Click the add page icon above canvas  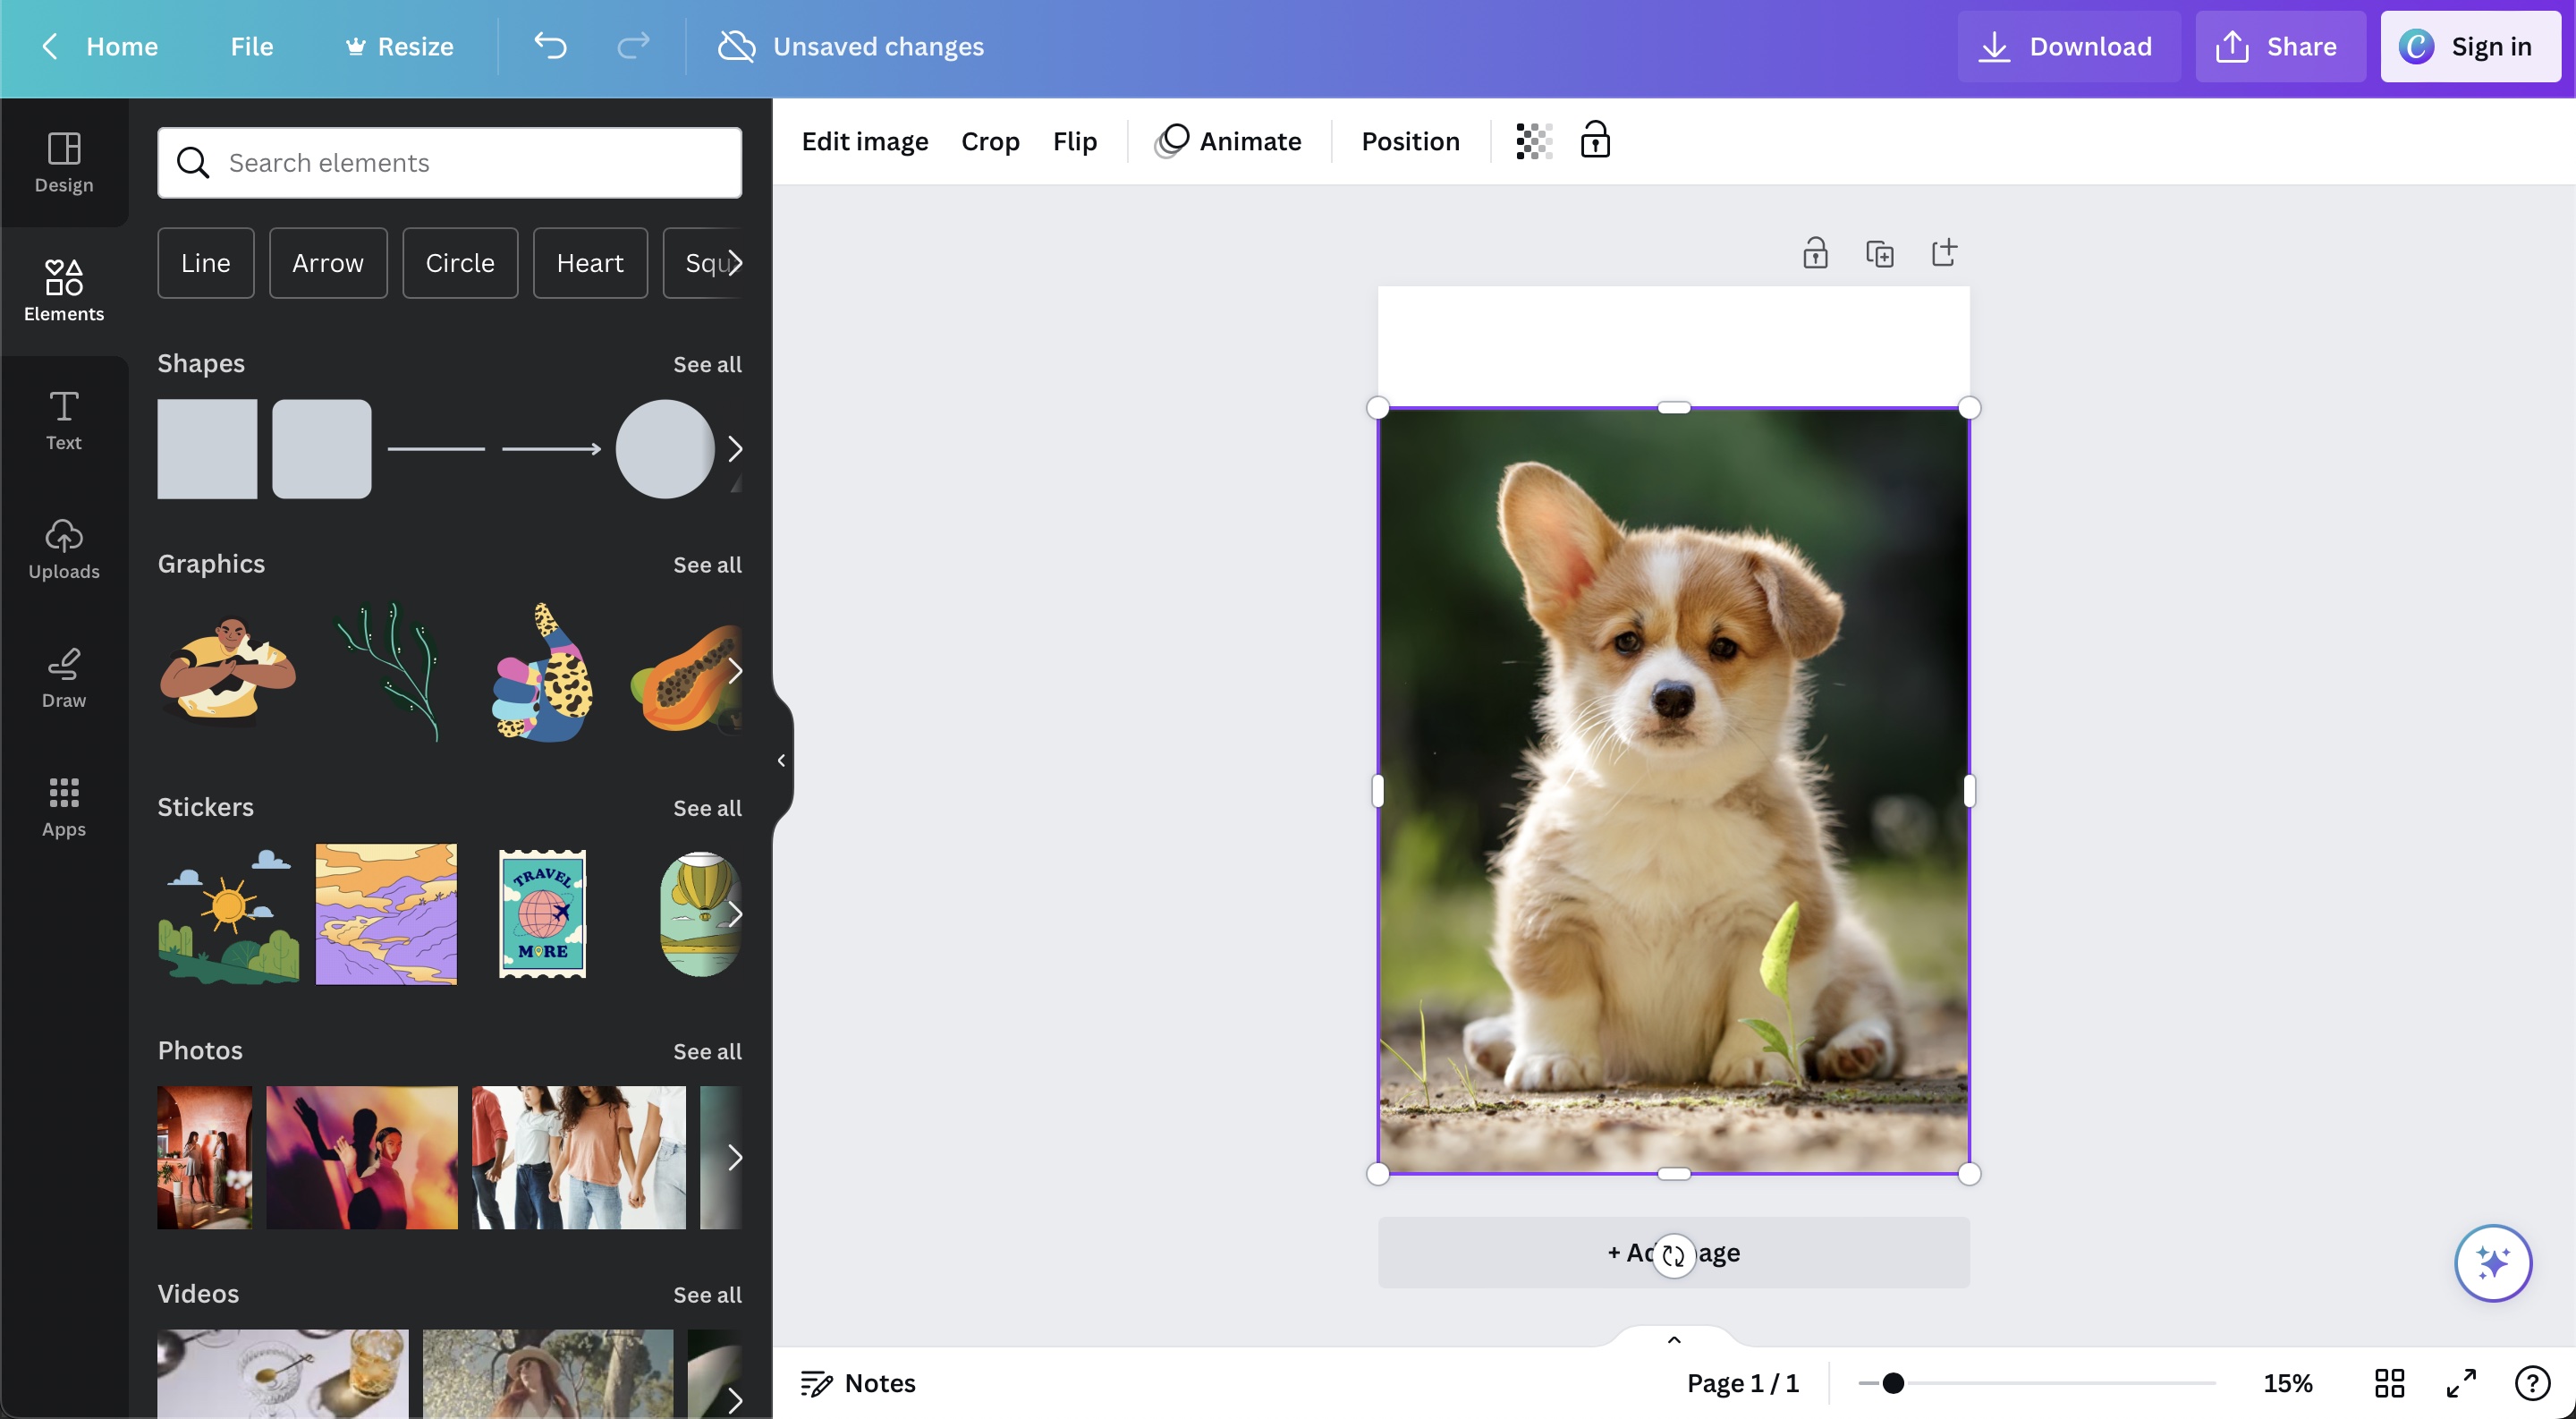coord(1943,253)
